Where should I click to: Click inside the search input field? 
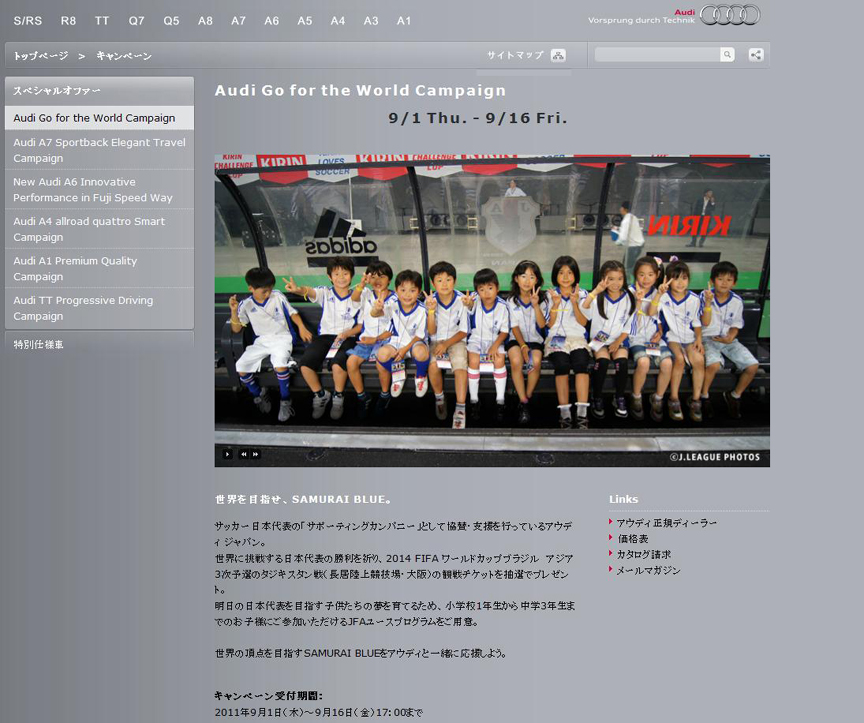pos(655,54)
